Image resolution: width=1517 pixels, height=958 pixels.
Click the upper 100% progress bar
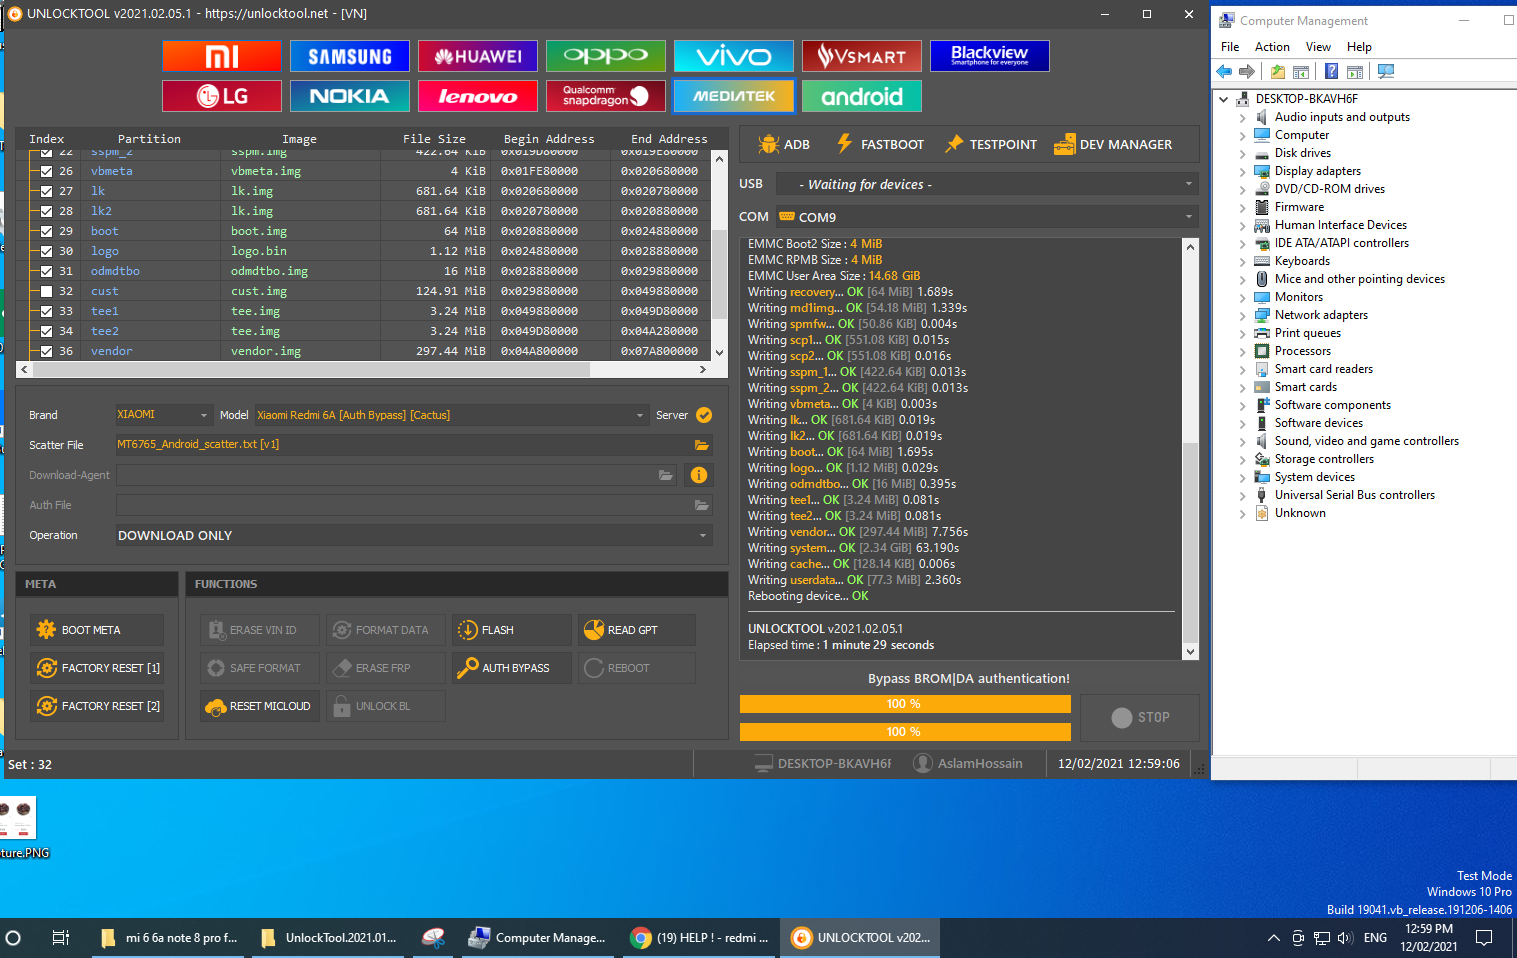pos(905,704)
